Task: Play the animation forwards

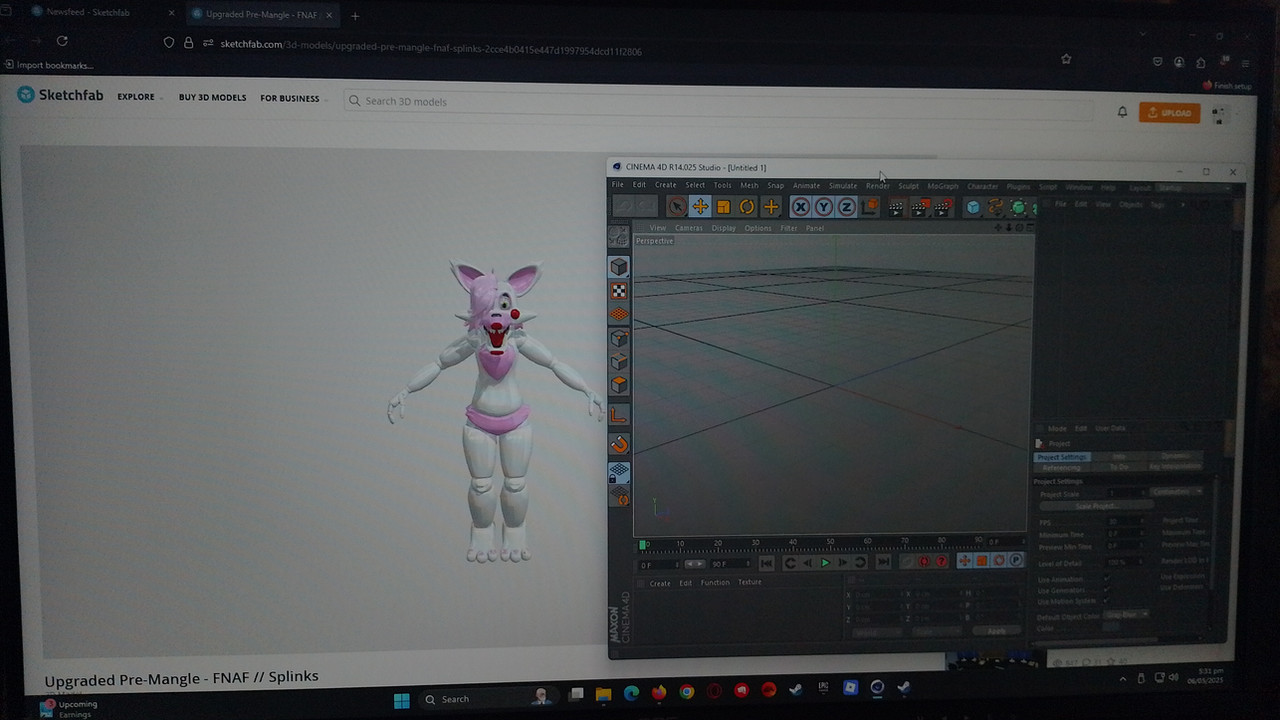Action: point(825,563)
